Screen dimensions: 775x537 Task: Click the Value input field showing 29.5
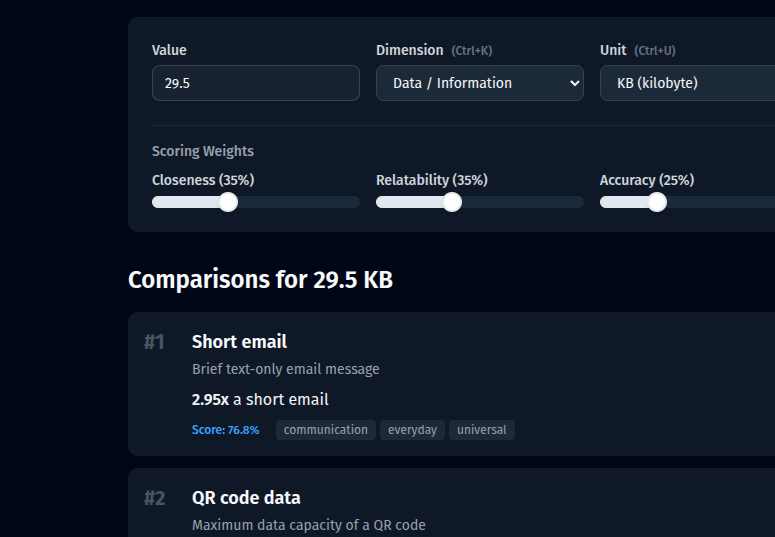(255, 83)
